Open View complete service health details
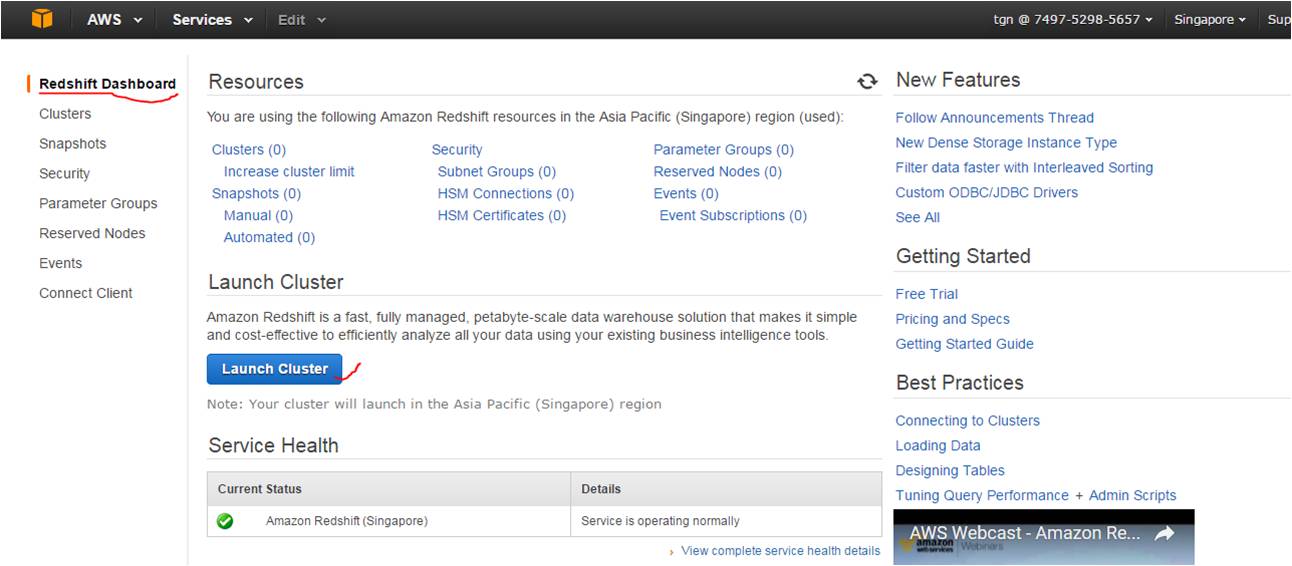This screenshot has height=566, width=1292. point(781,551)
